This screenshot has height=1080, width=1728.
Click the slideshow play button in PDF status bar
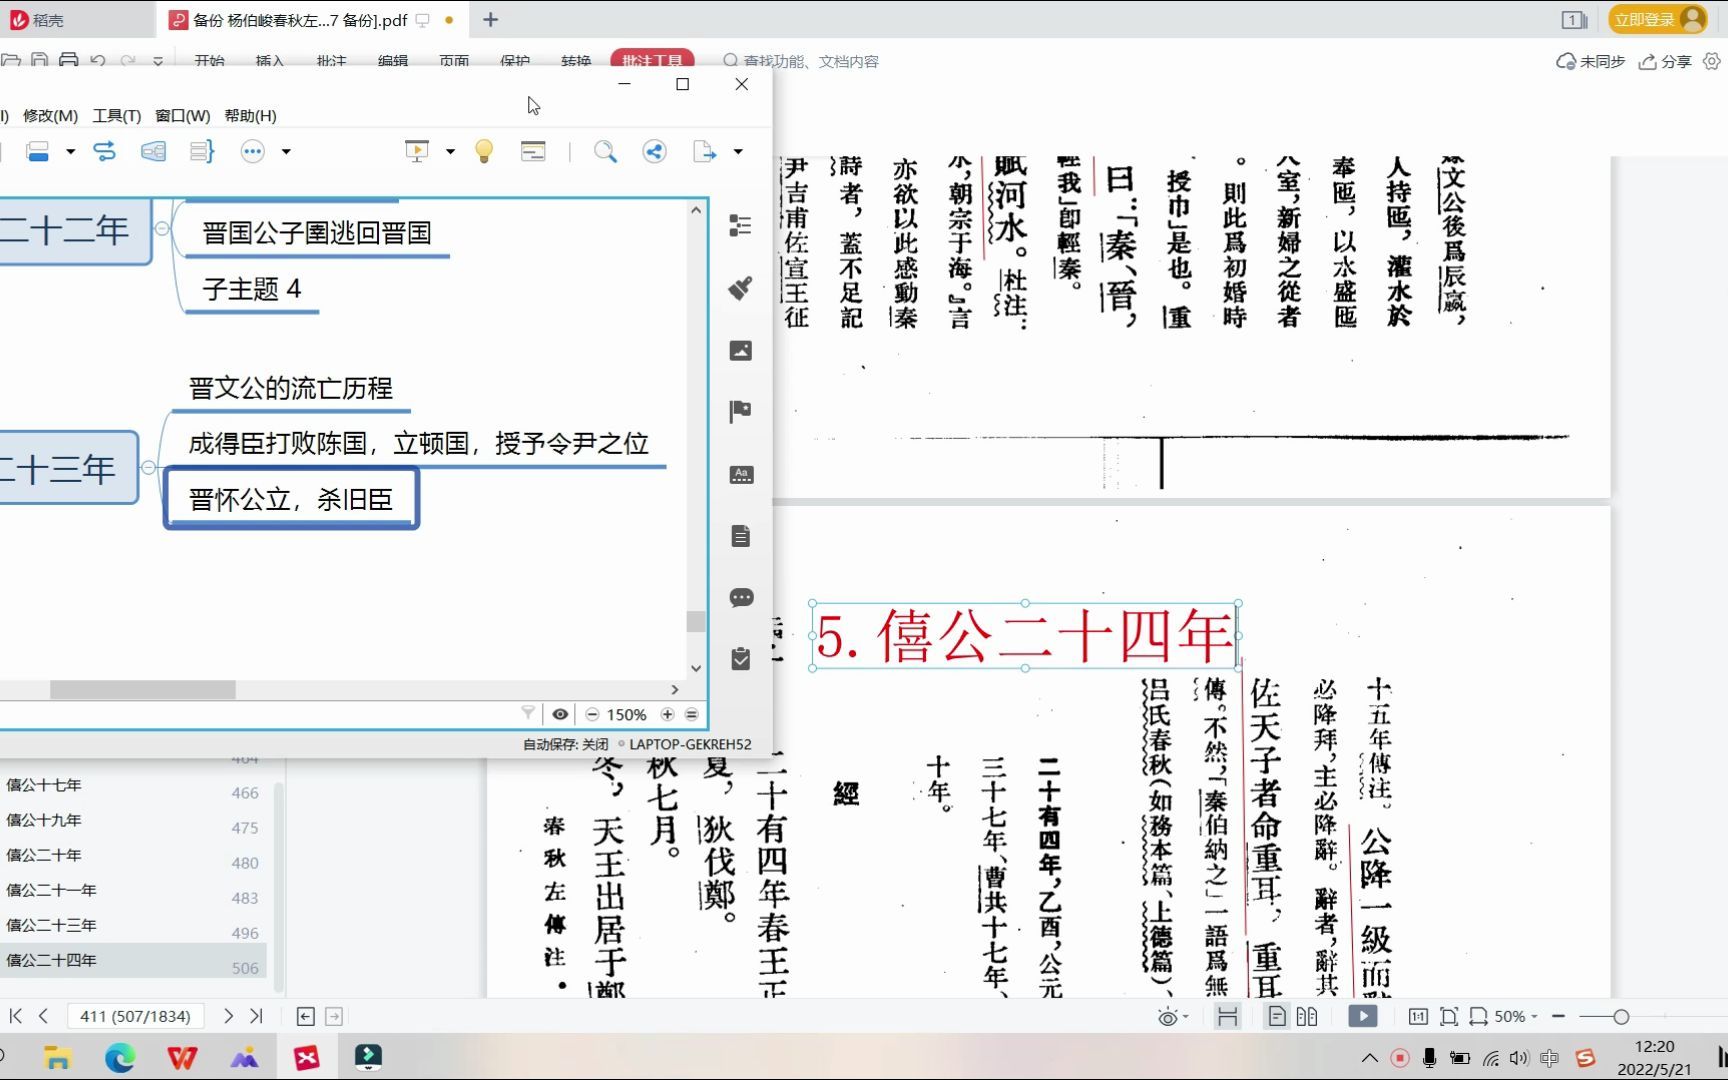coord(1362,1016)
